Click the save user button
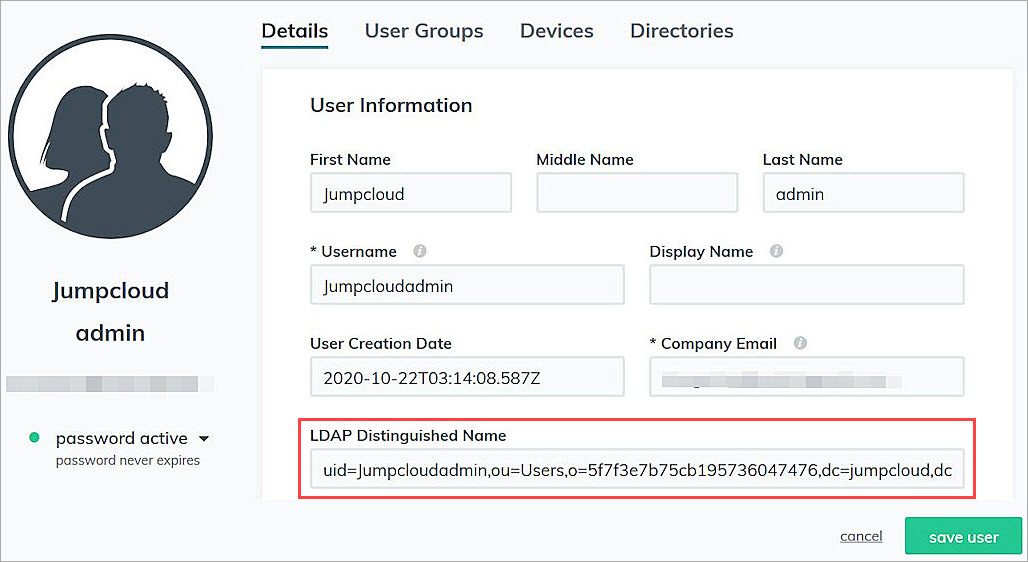 (x=963, y=536)
